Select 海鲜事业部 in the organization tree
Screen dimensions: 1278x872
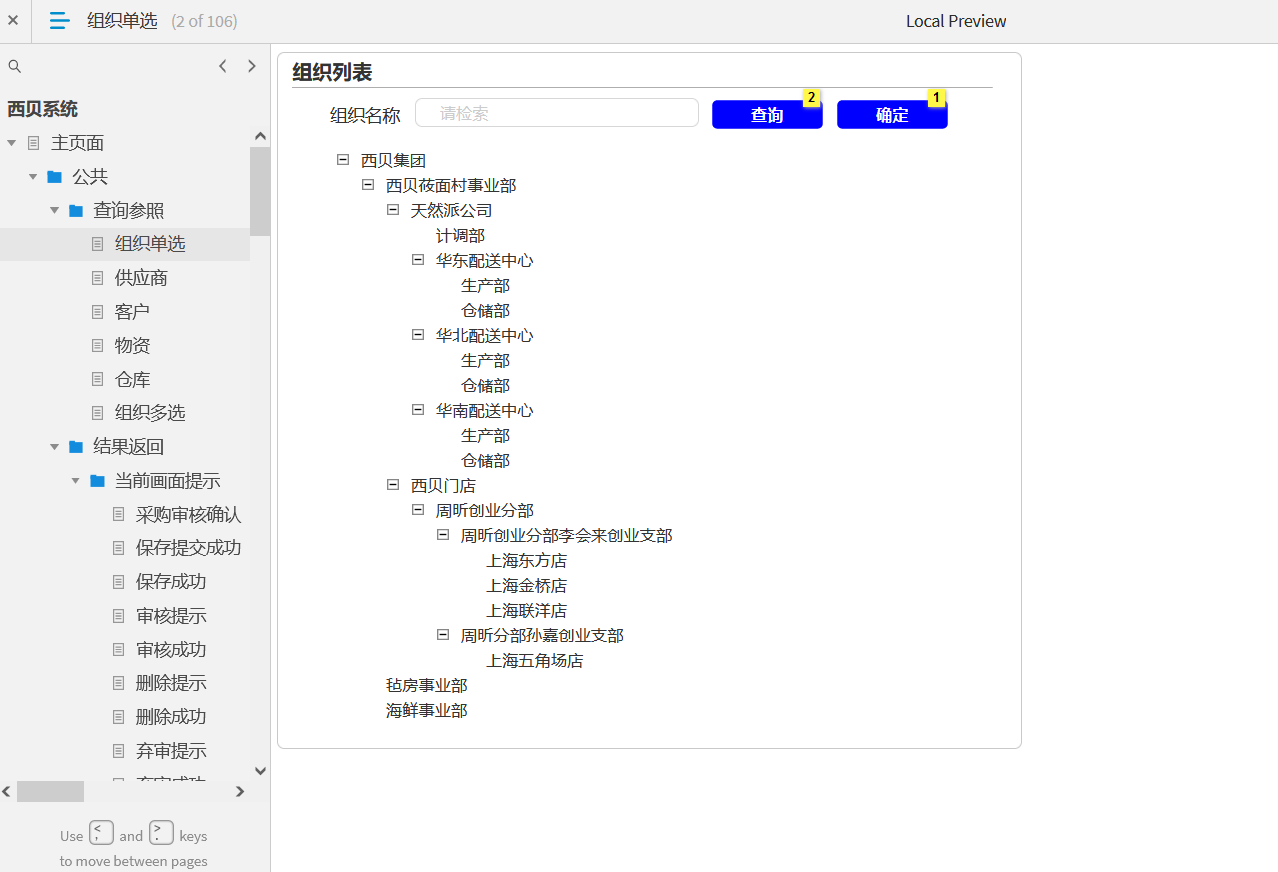click(x=426, y=711)
